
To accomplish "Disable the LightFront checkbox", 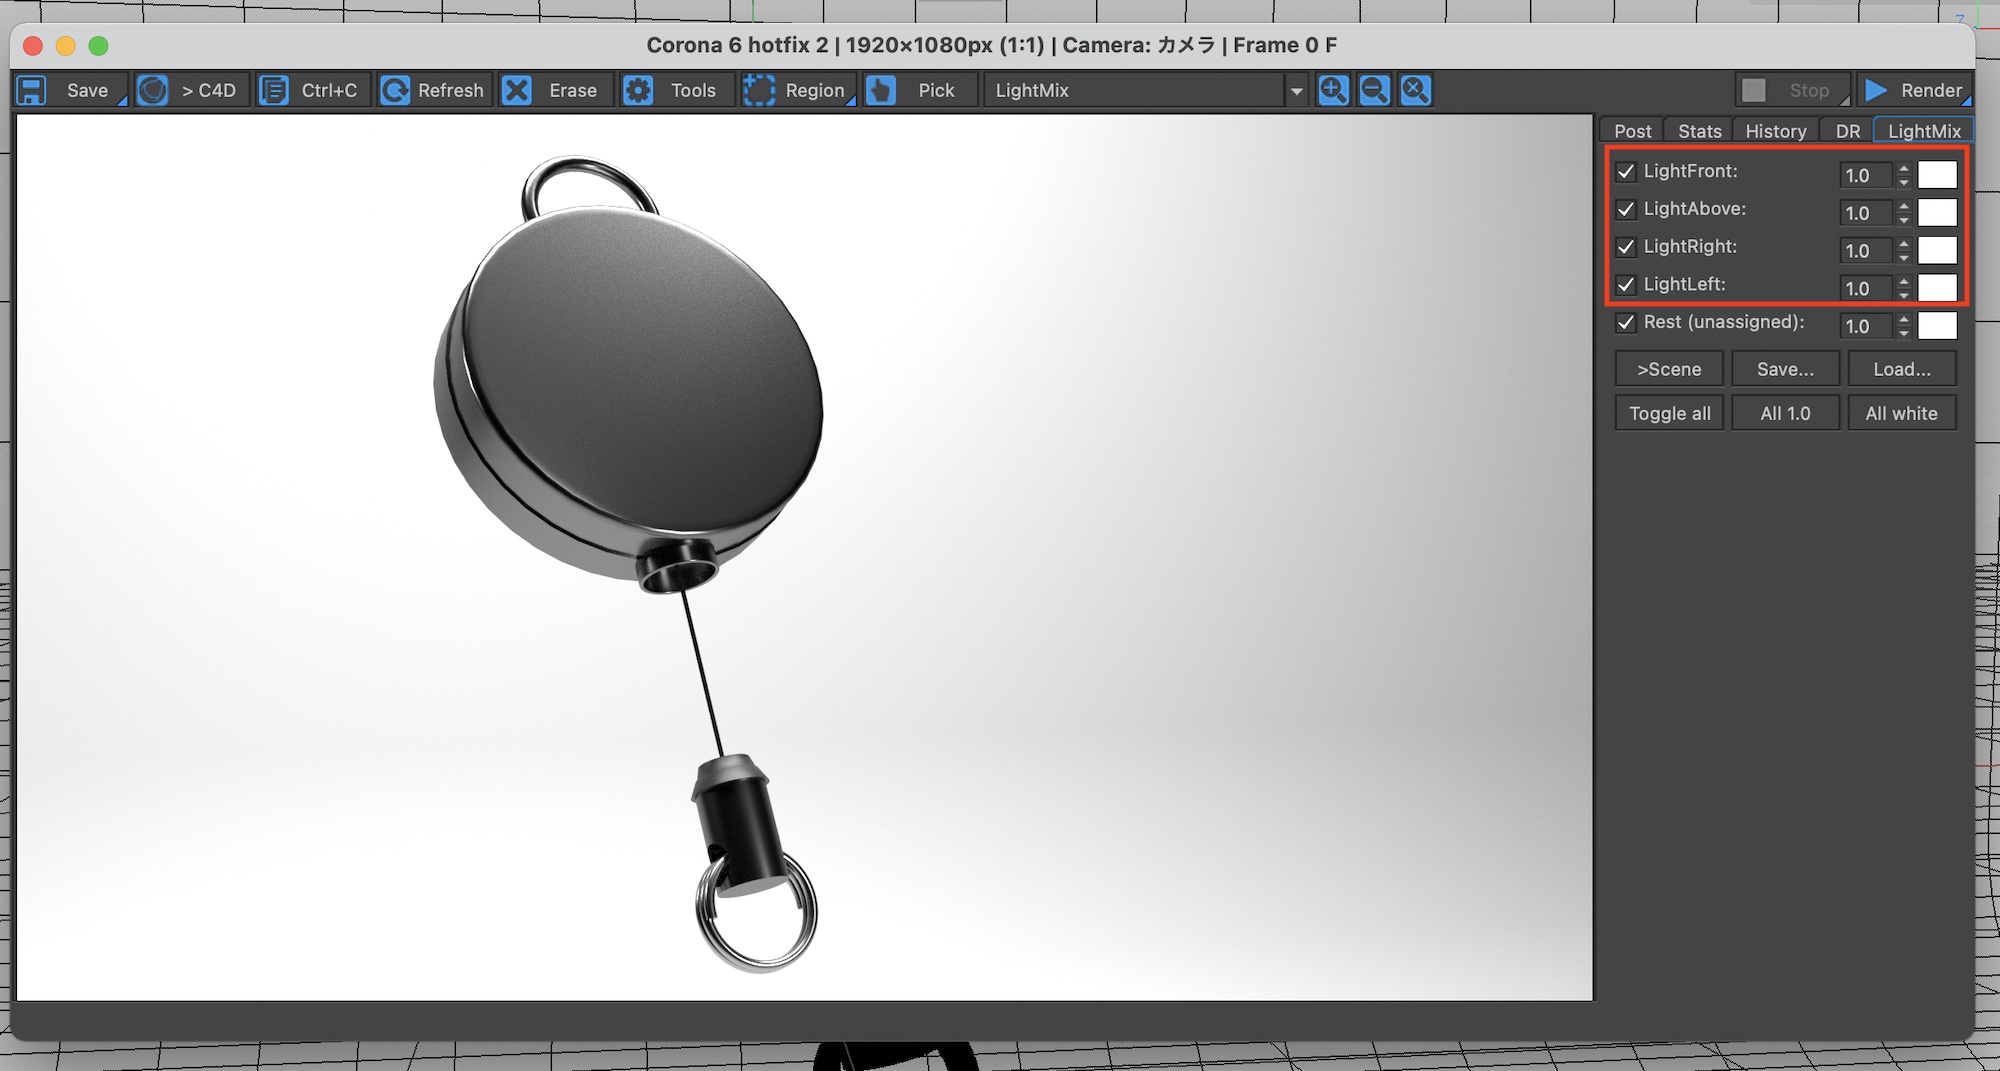I will pyautogui.click(x=1626, y=171).
